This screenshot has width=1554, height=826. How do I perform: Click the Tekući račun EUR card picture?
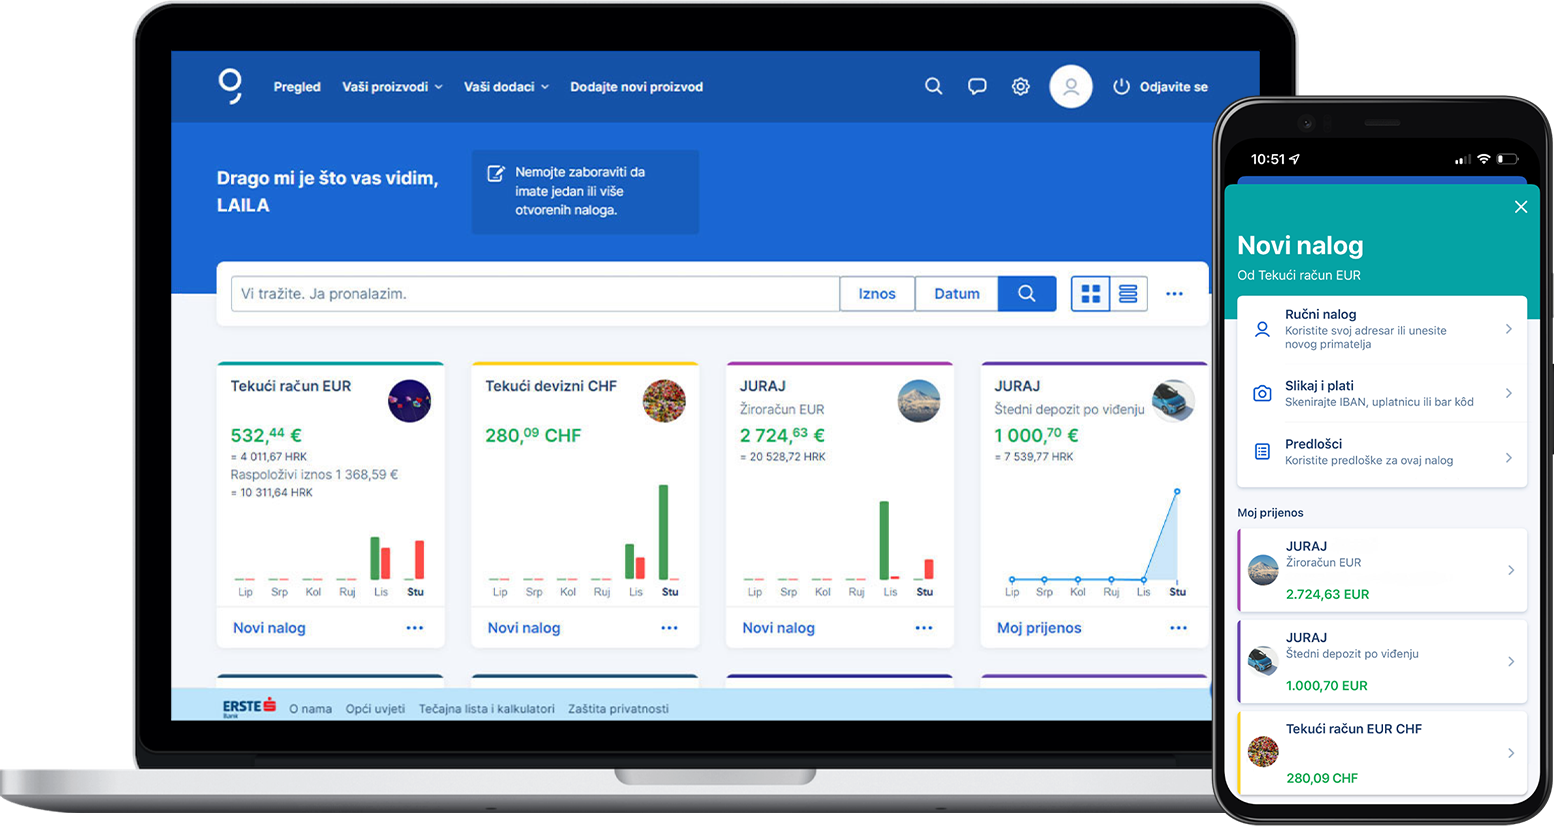point(409,401)
